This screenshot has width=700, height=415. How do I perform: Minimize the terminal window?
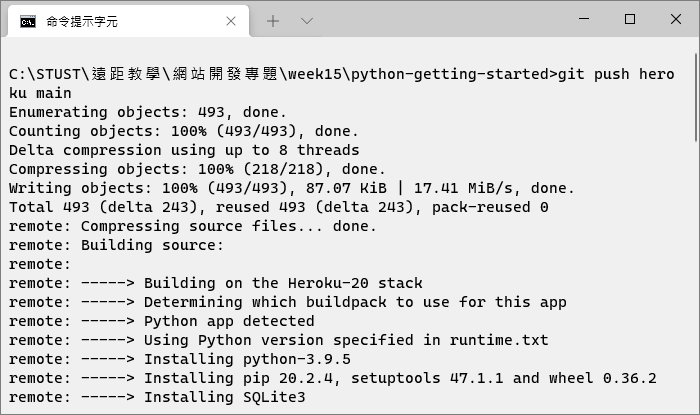582,19
